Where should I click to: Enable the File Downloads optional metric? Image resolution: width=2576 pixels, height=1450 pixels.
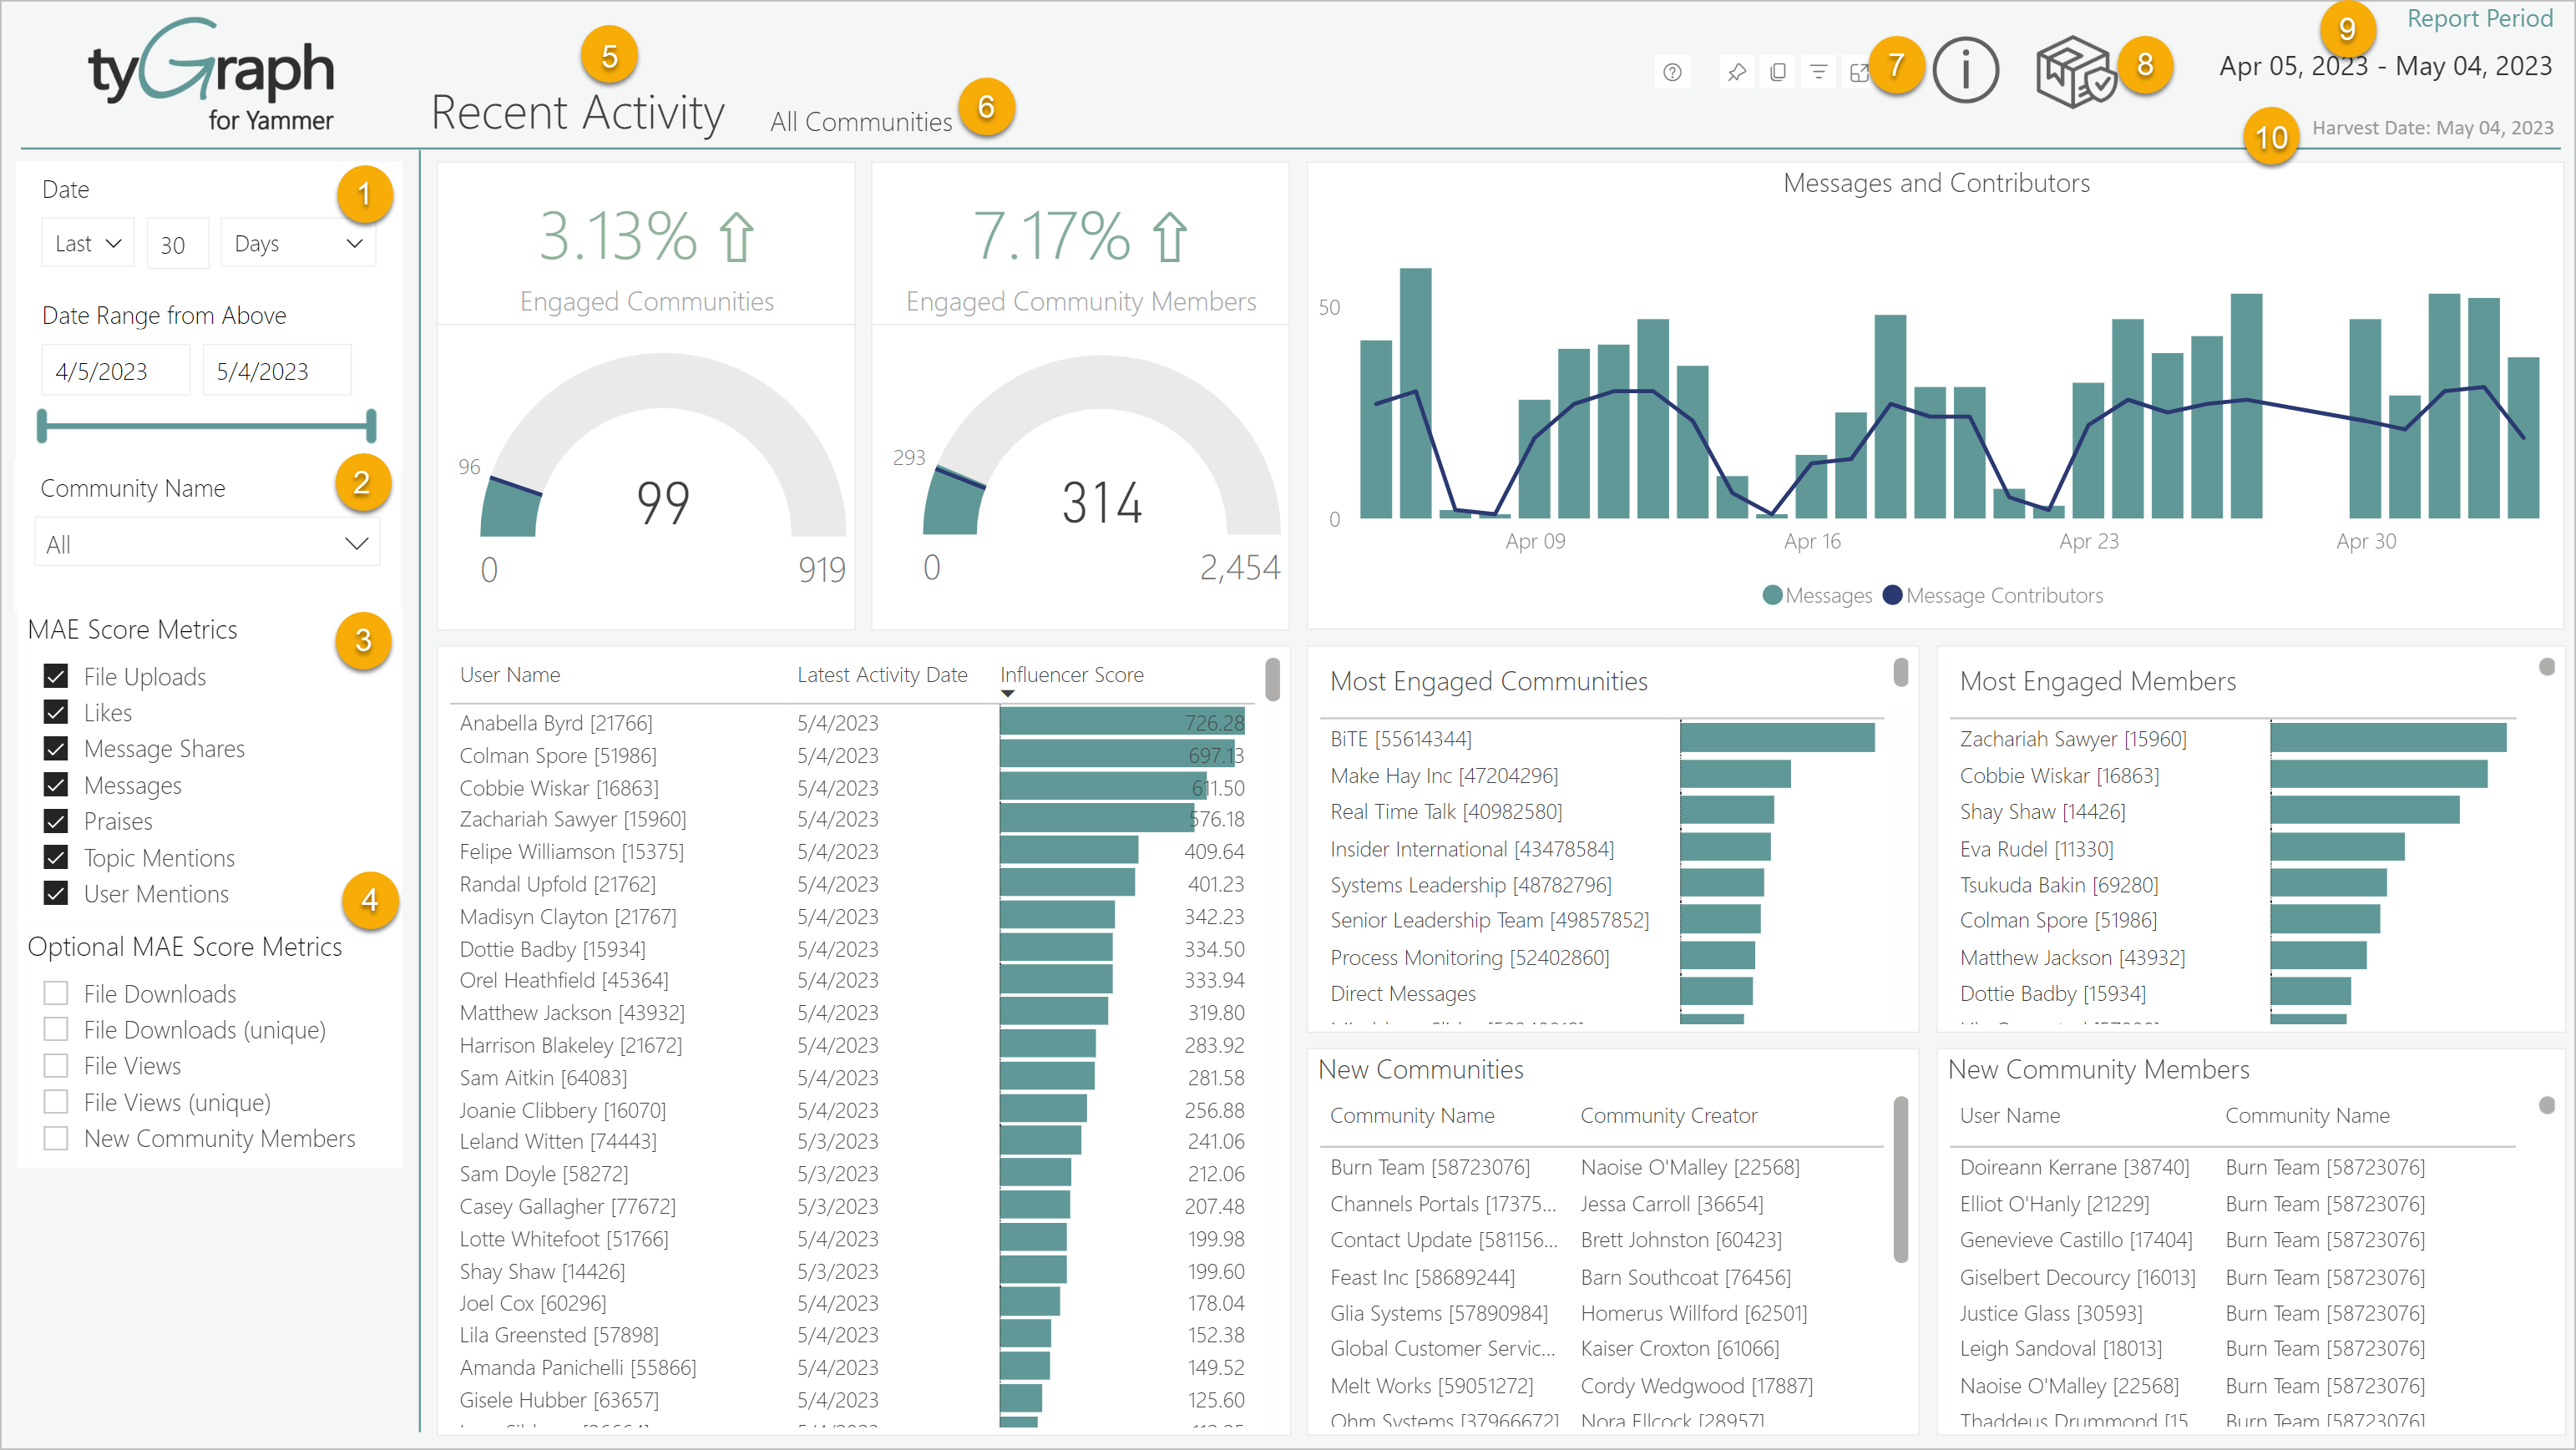click(x=56, y=993)
